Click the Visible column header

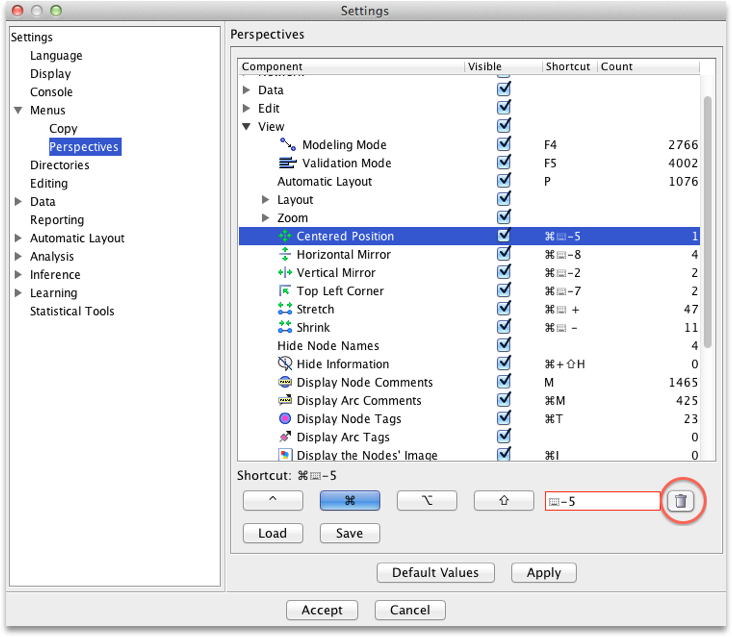(x=503, y=66)
